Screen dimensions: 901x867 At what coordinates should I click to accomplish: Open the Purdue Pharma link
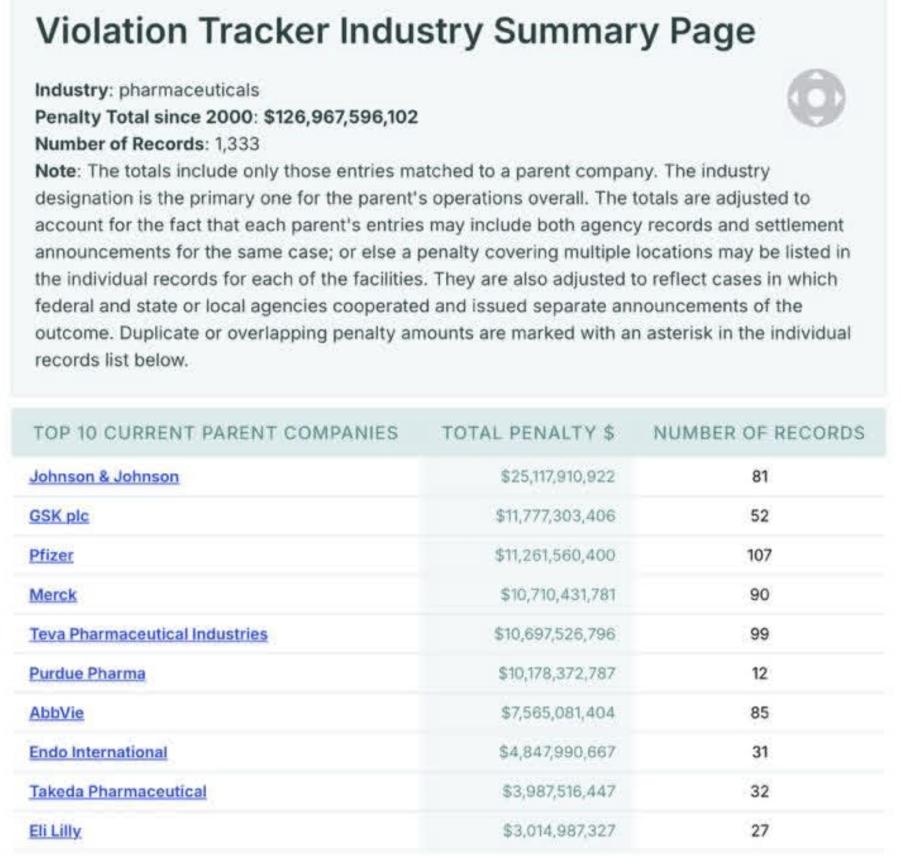[x=87, y=673]
